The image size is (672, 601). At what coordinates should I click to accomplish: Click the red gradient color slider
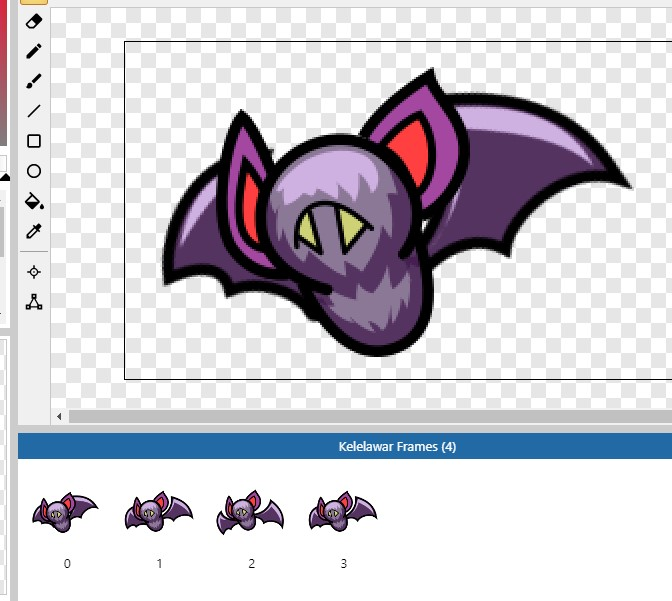point(3,73)
